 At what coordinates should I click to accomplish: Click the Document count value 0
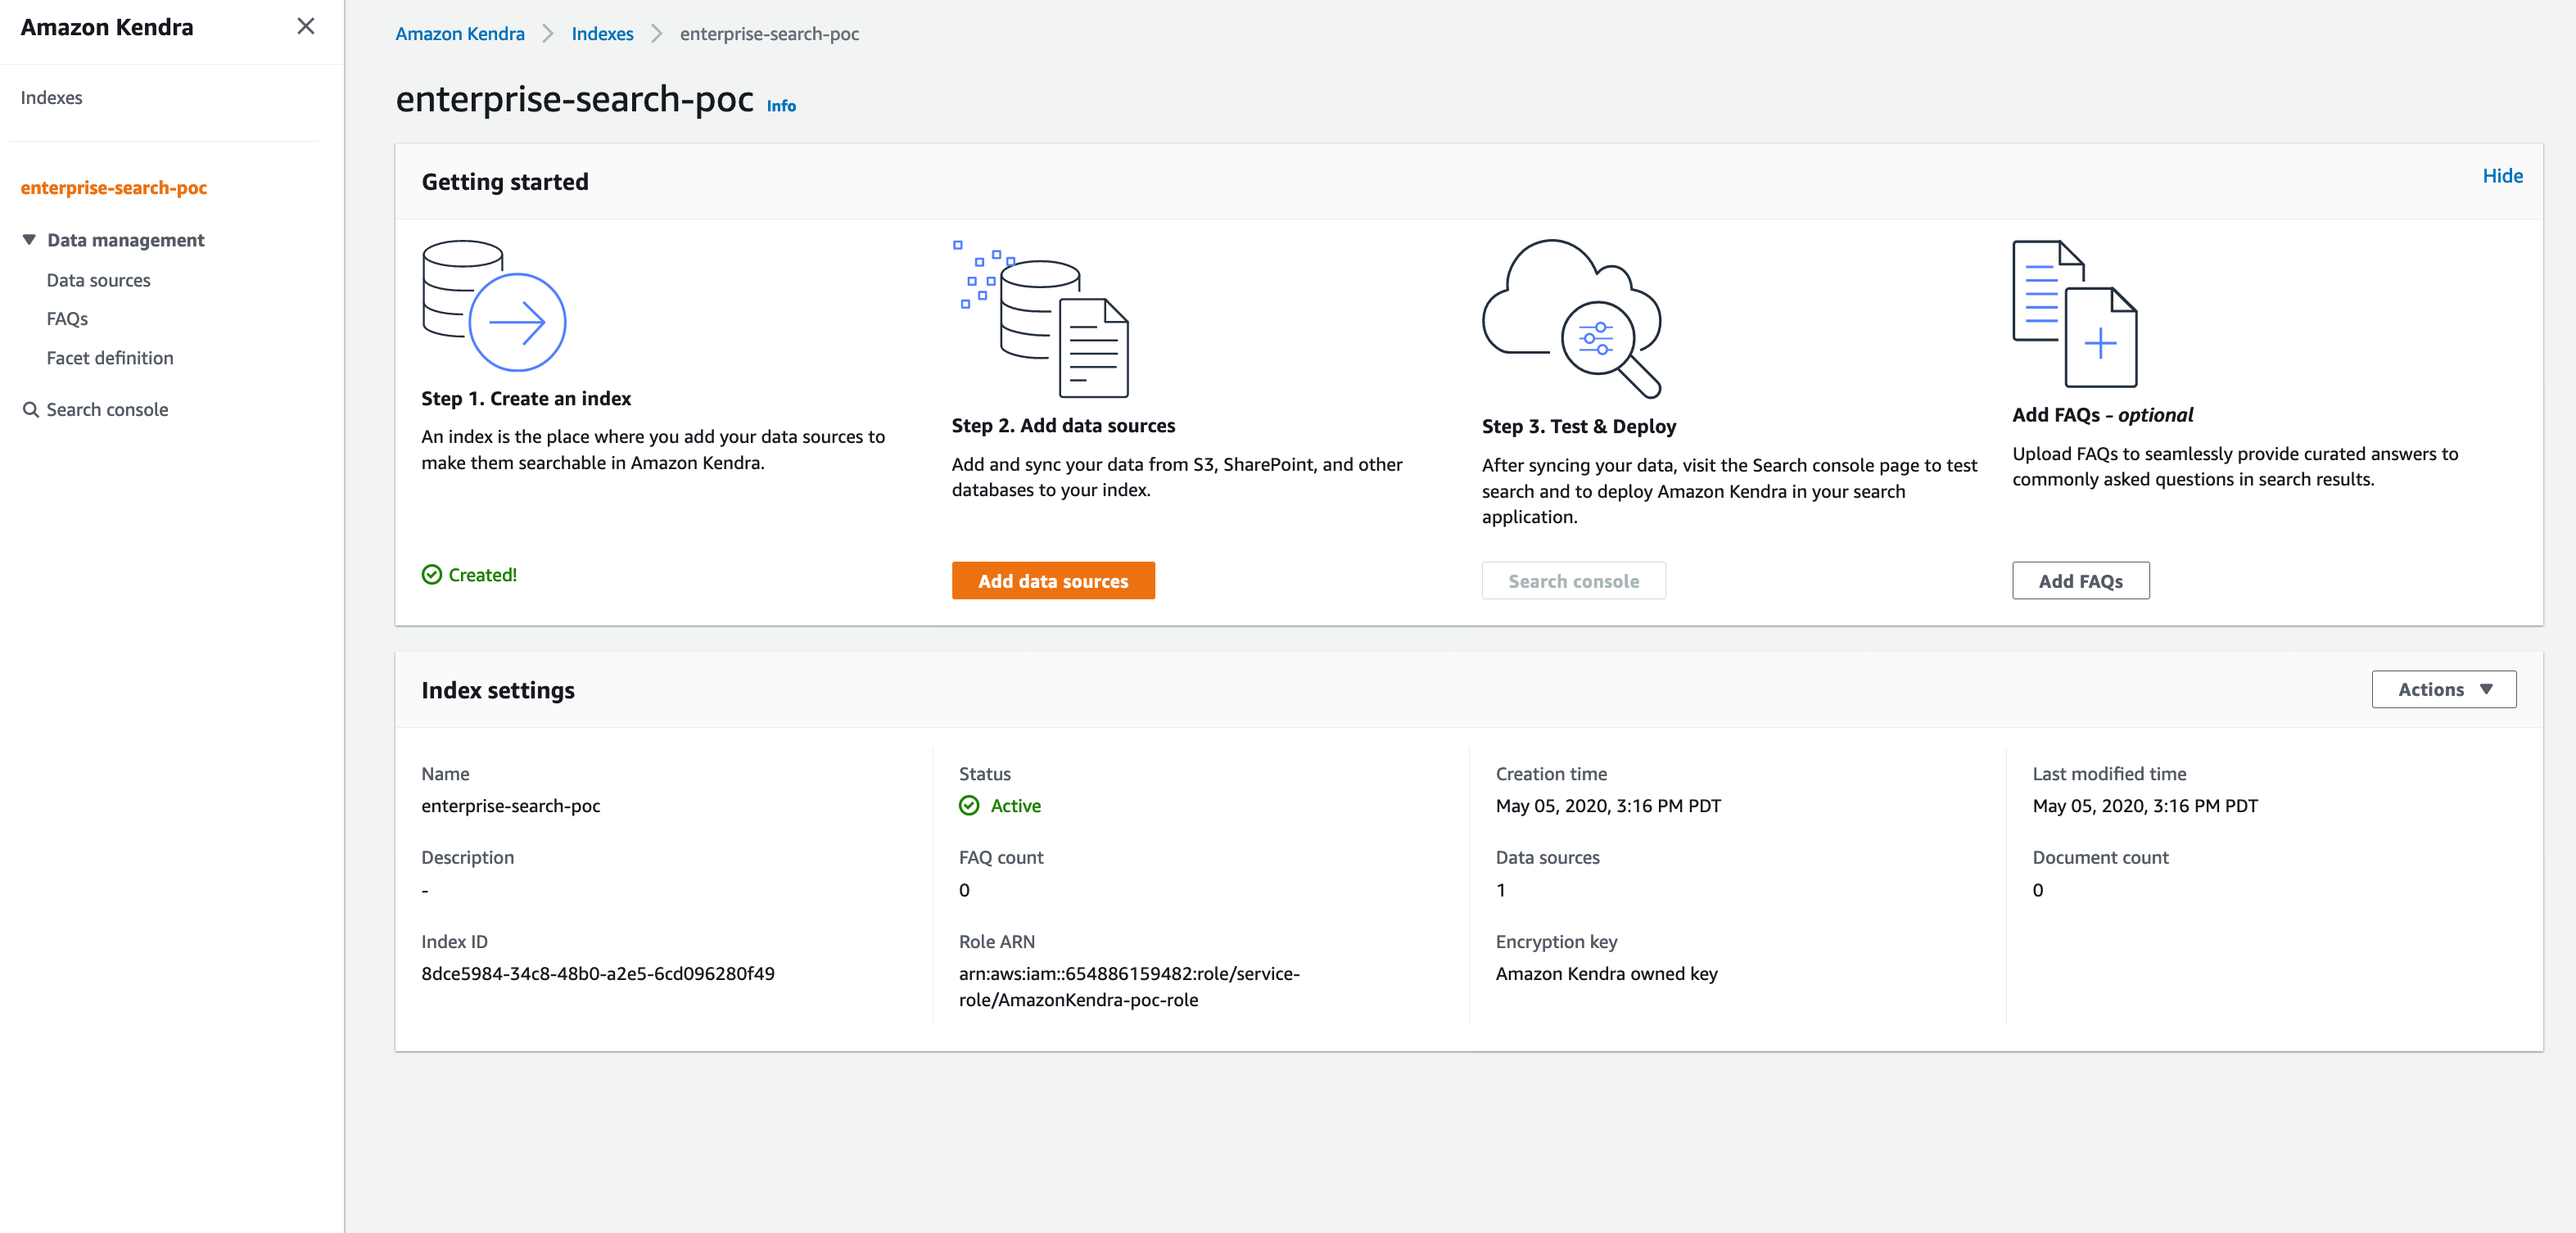(x=2038, y=889)
